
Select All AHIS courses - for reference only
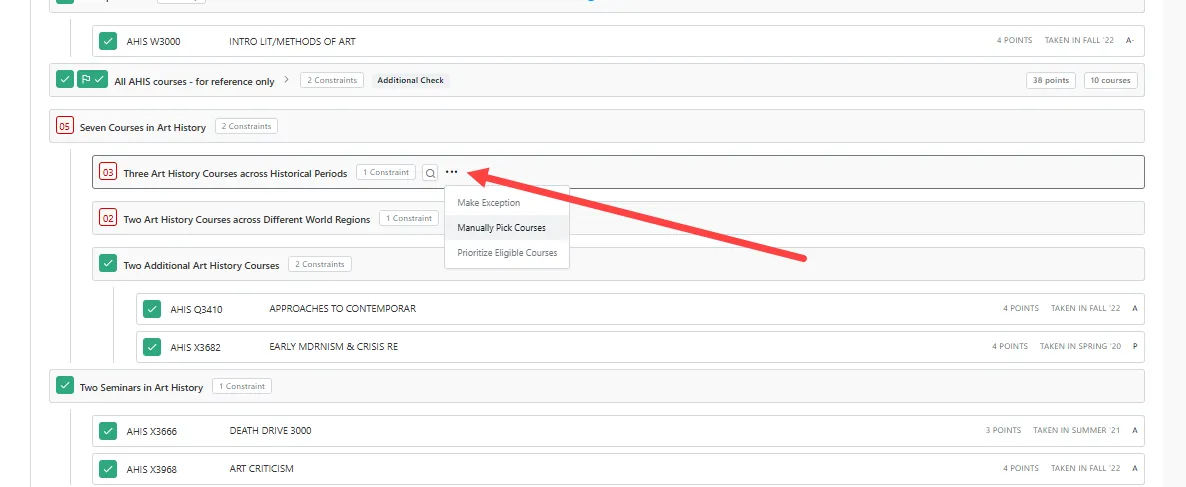pyautogui.click(x=194, y=82)
